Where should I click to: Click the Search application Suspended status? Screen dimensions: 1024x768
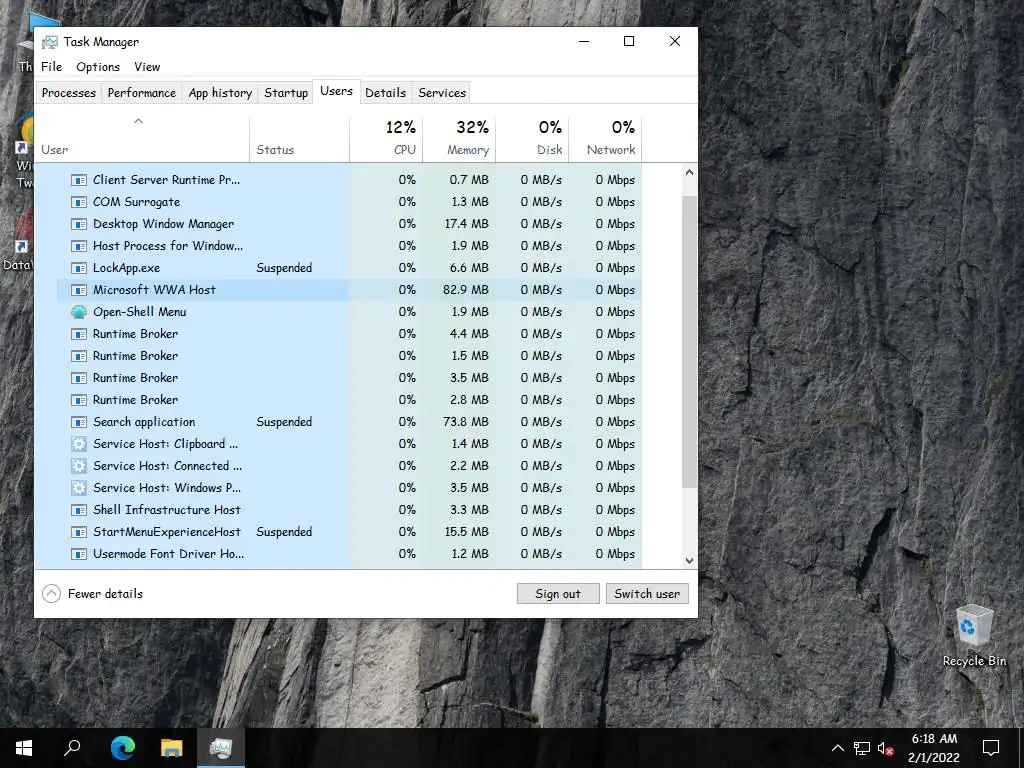click(x=284, y=422)
